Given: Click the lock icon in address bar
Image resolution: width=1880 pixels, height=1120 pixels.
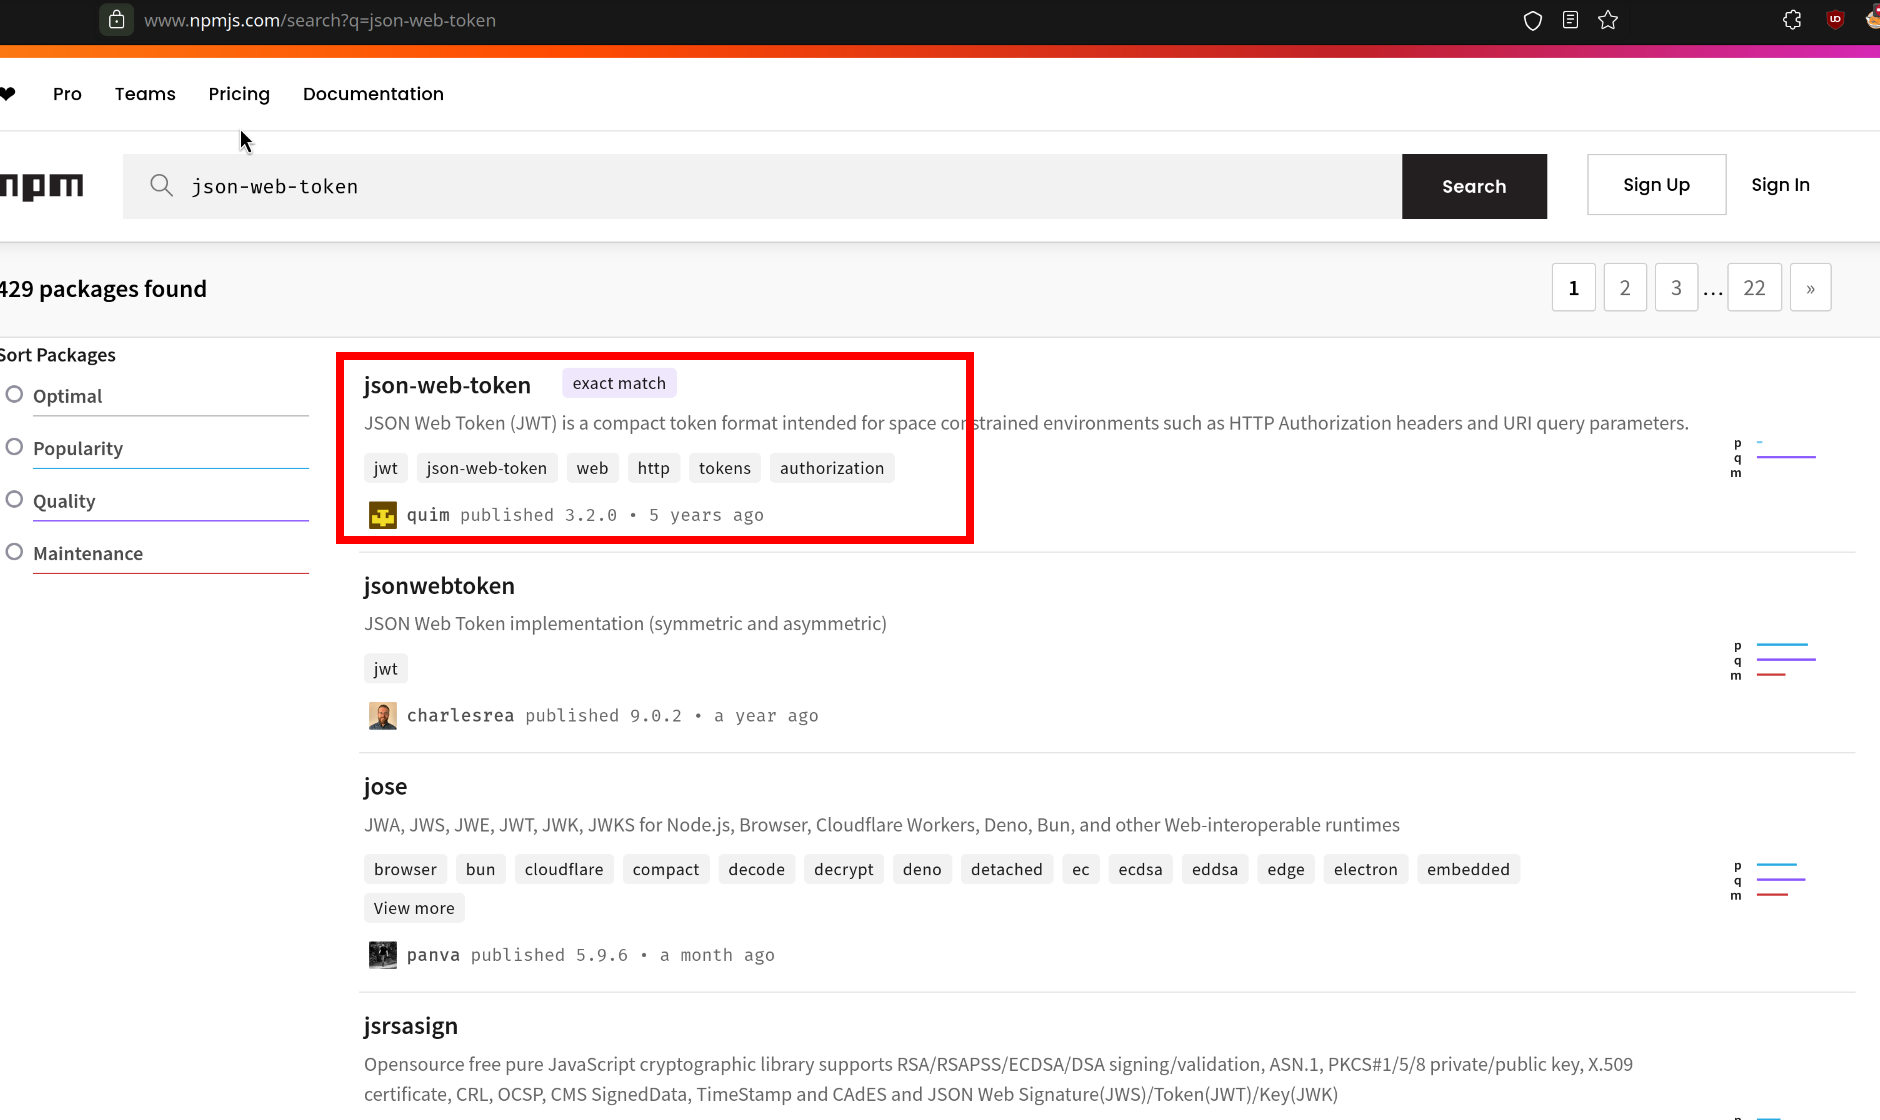Looking at the screenshot, I should [117, 20].
